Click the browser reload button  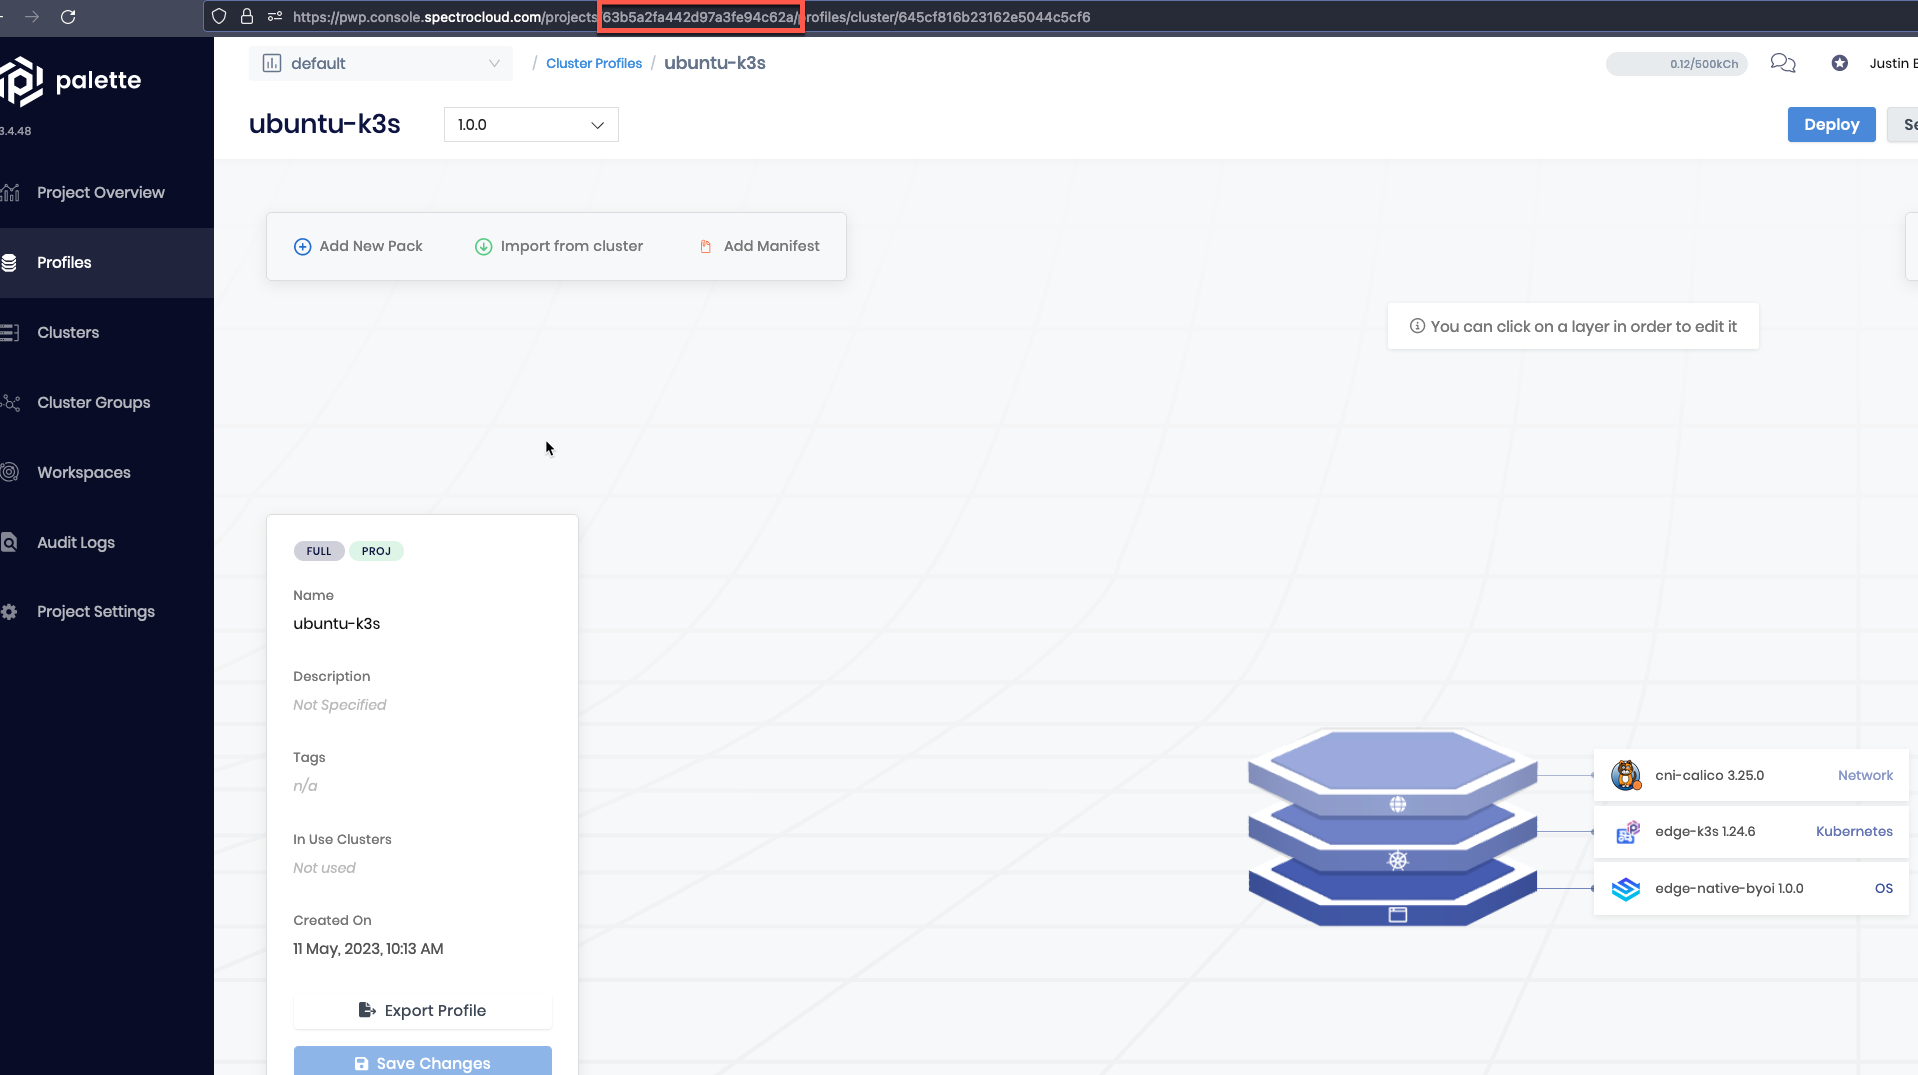tap(68, 16)
